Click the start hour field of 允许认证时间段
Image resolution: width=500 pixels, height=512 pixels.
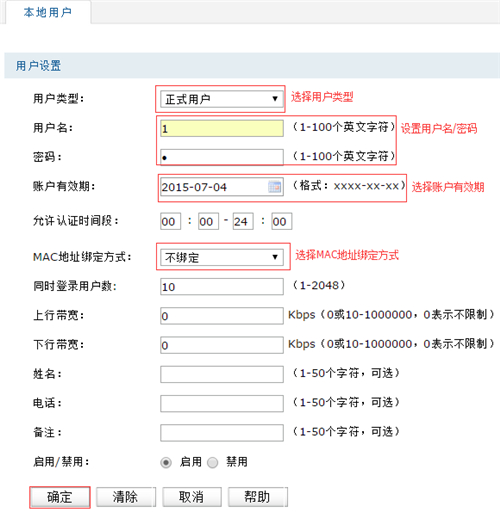(x=170, y=221)
